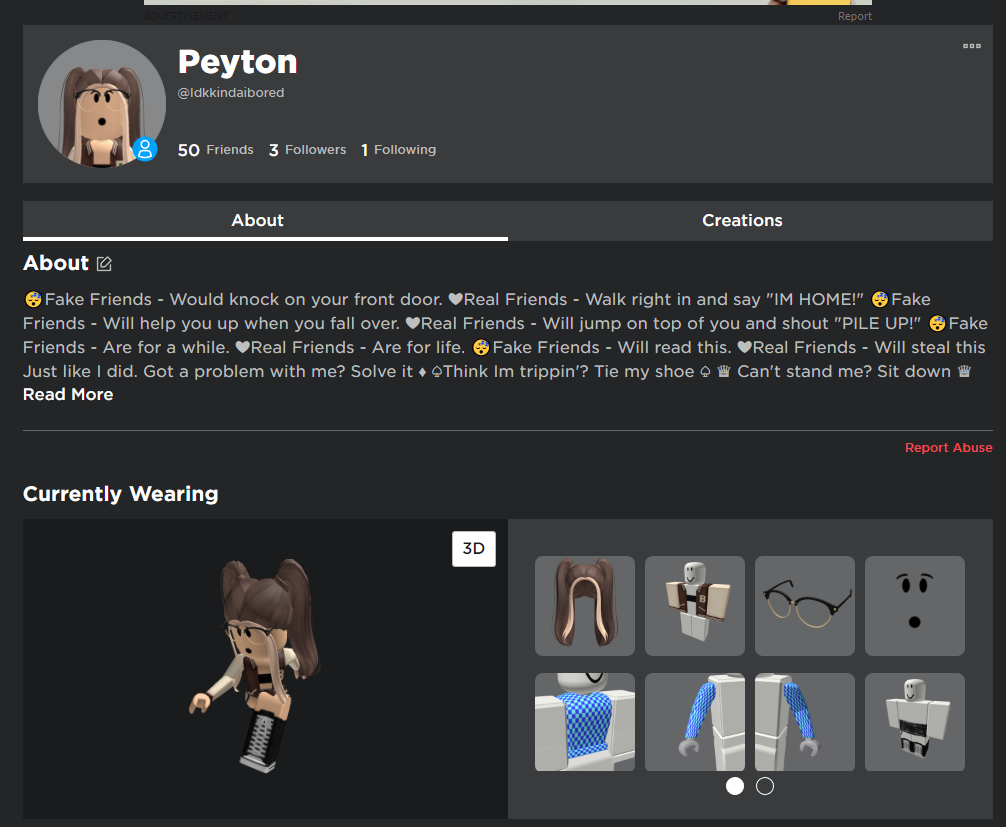Click Report Abuse link
Viewport: 1006px width, 827px height.
[948, 448]
